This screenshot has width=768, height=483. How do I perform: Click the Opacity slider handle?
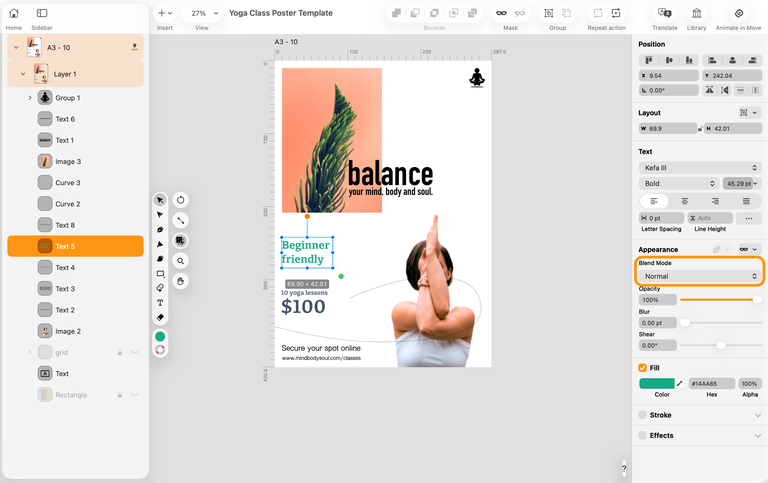pyautogui.click(x=757, y=300)
